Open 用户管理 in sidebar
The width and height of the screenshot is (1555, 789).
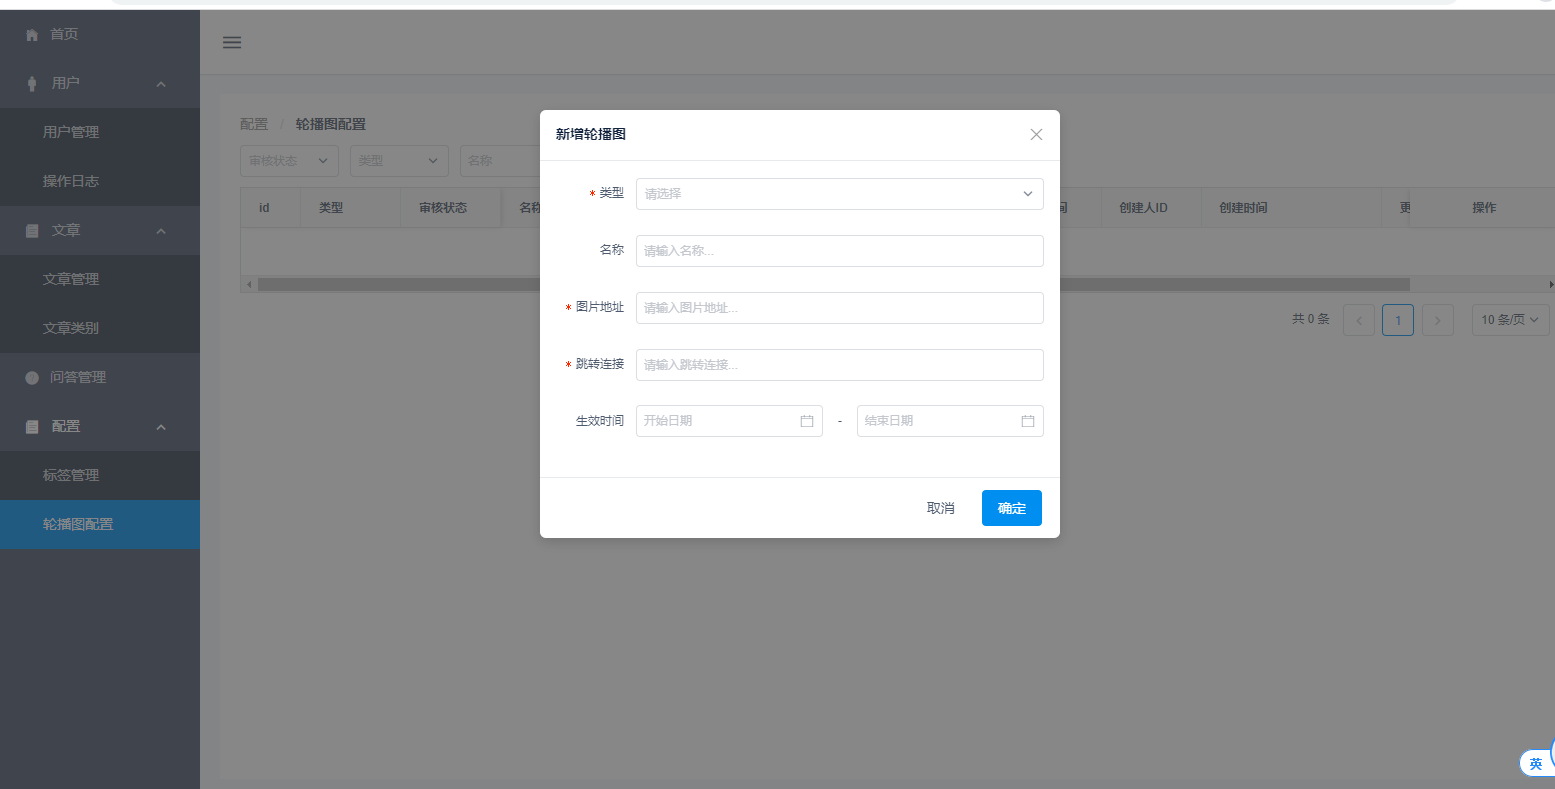[100, 132]
